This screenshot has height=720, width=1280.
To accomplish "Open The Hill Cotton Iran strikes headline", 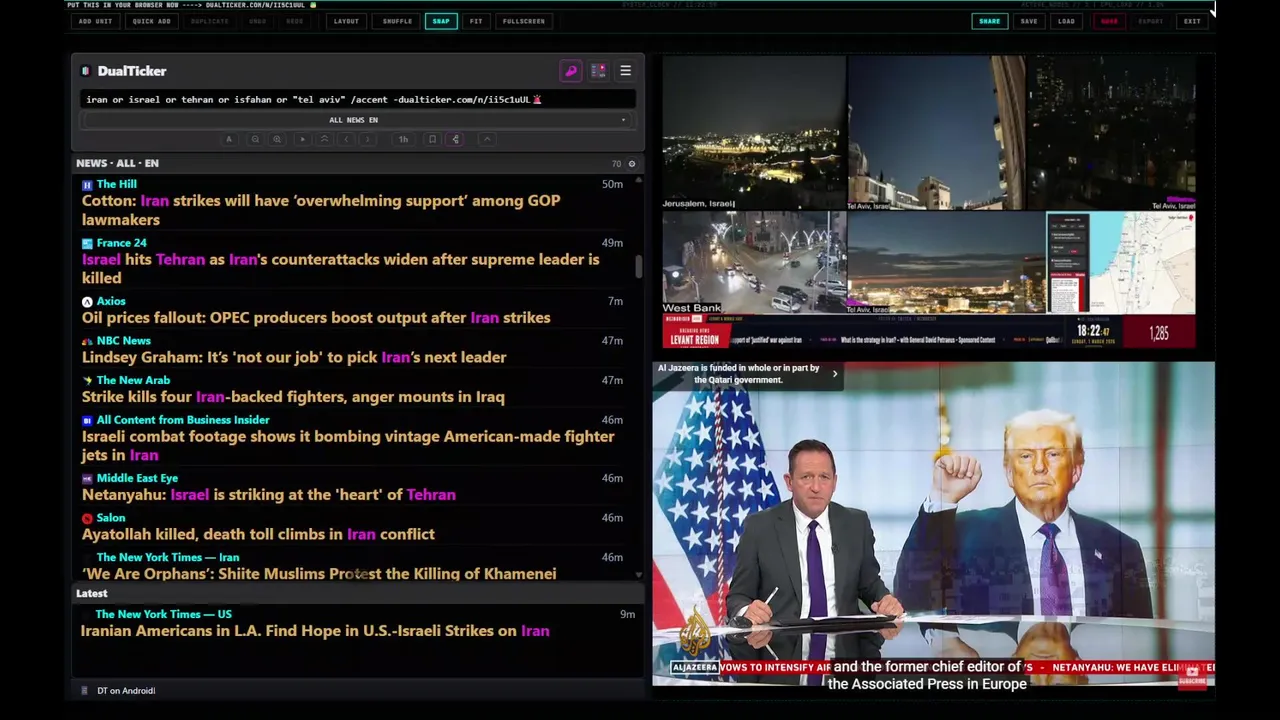I will [x=320, y=210].
